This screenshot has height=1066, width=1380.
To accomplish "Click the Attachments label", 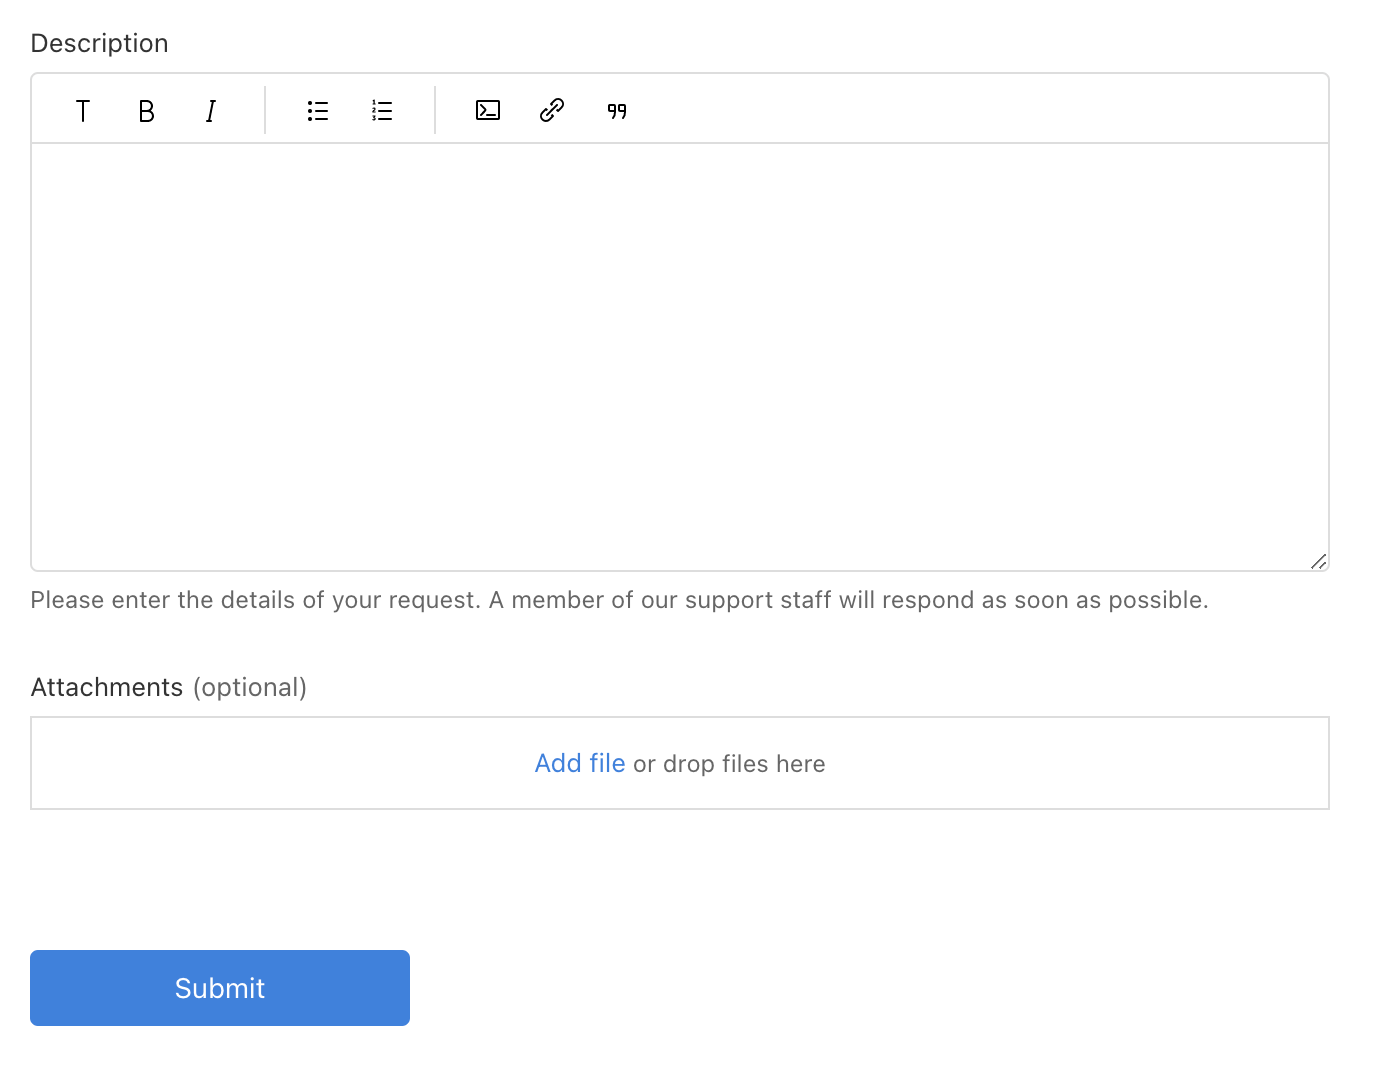I will [107, 688].
